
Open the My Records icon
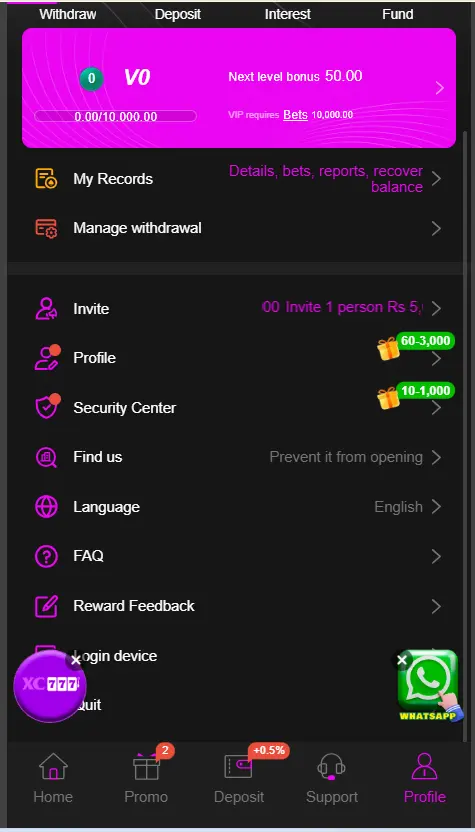(x=46, y=179)
